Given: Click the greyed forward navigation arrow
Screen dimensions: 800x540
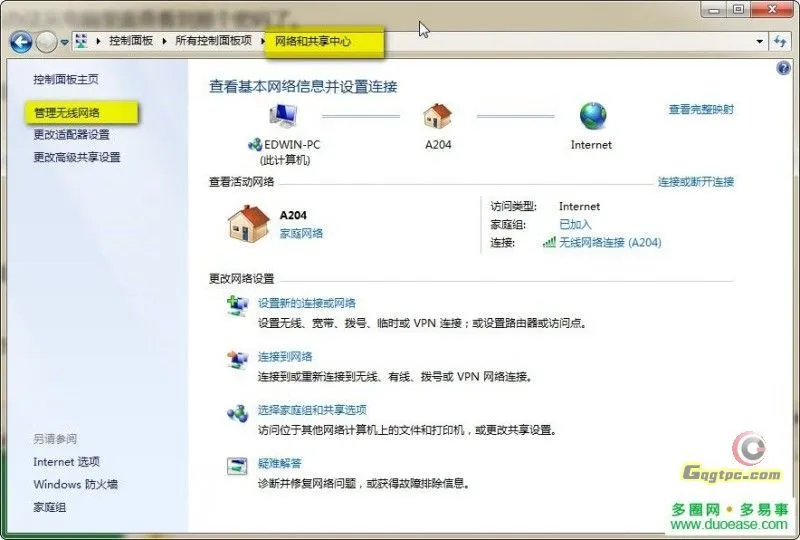Looking at the screenshot, I should (46, 42).
